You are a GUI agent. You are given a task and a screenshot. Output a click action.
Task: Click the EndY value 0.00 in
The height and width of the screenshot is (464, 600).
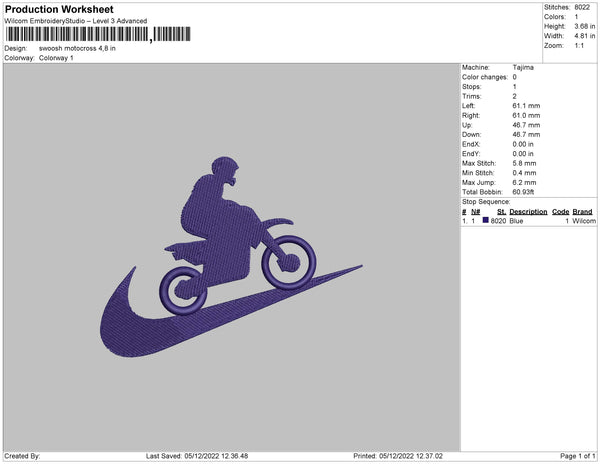click(x=523, y=153)
